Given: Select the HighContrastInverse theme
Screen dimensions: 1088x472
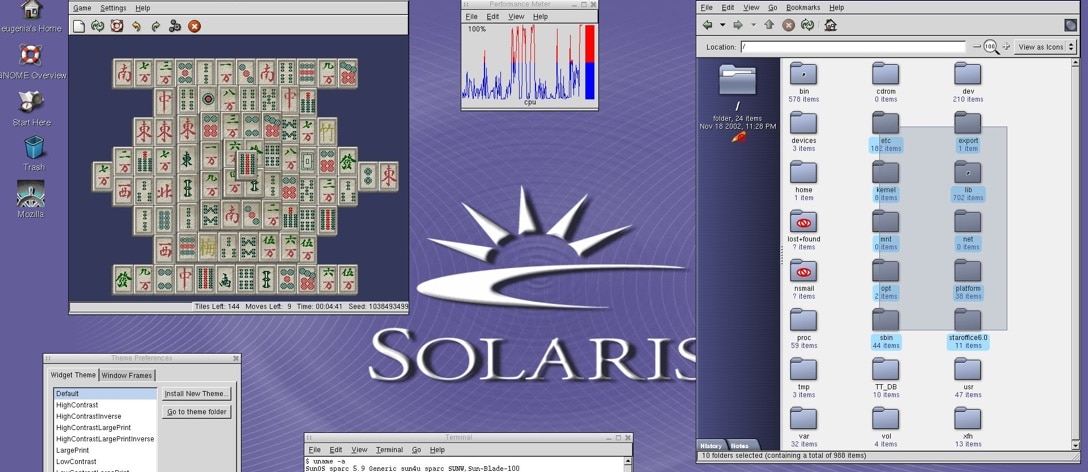Looking at the screenshot, I should 105,416.
